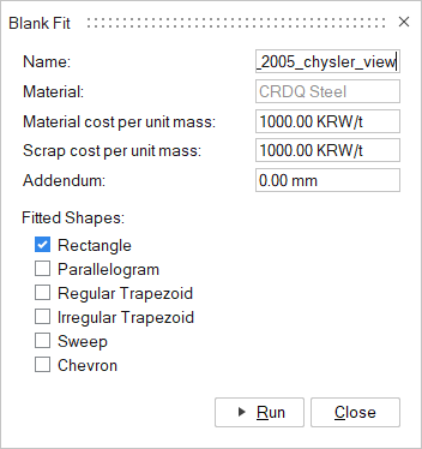Click the Addendum value field
Image resolution: width=422 pixels, height=449 pixels.
pos(328,180)
